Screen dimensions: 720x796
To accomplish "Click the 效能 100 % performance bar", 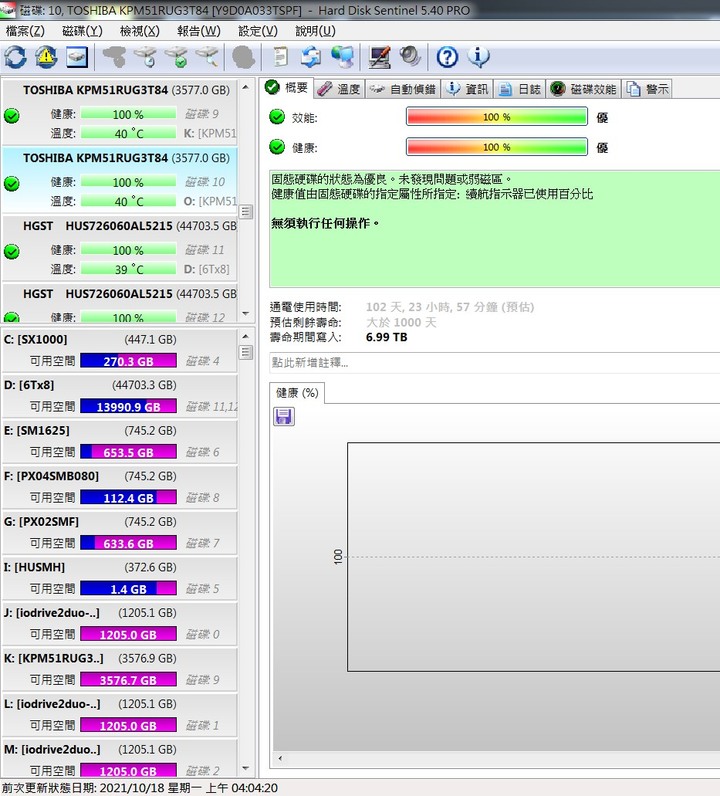I will click(x=497, y=117).
